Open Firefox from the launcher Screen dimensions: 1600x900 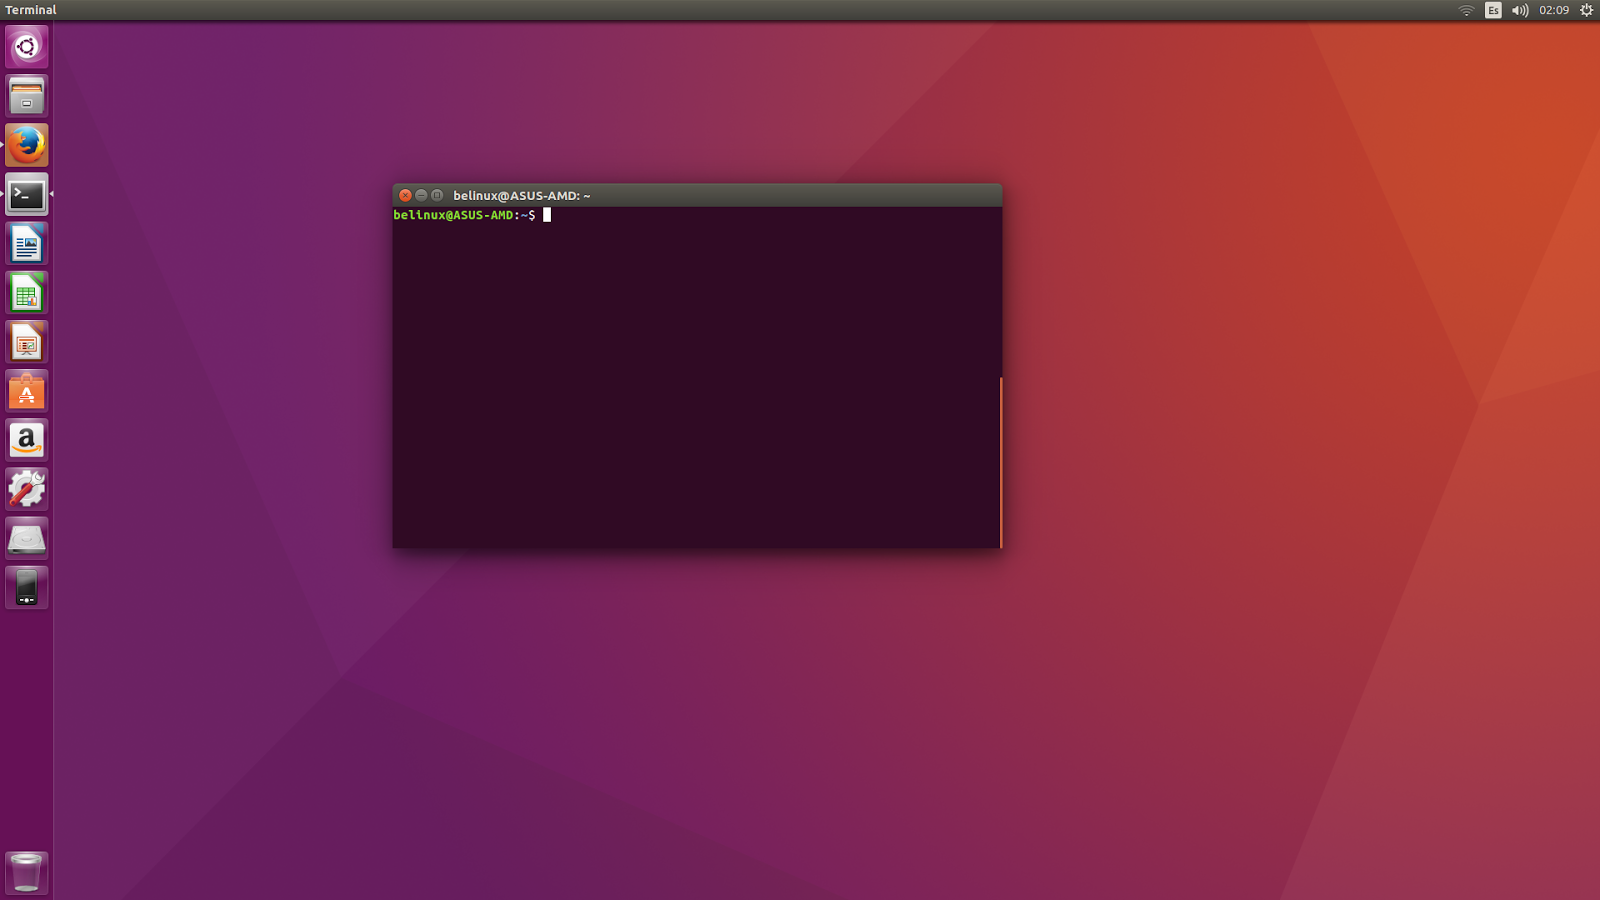click(x=26, y=144)
